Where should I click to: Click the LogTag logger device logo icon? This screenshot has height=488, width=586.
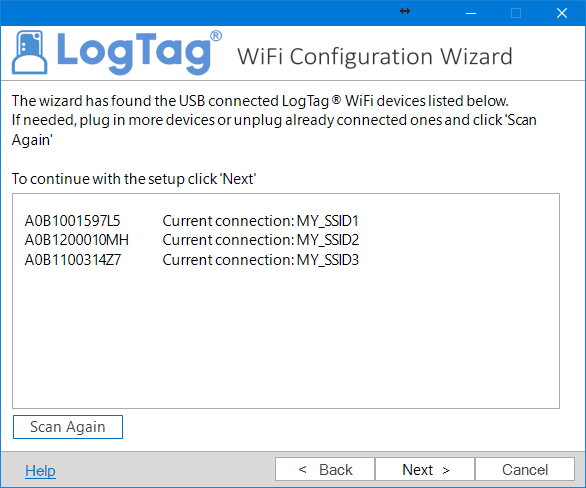click(x=30, y=52)
